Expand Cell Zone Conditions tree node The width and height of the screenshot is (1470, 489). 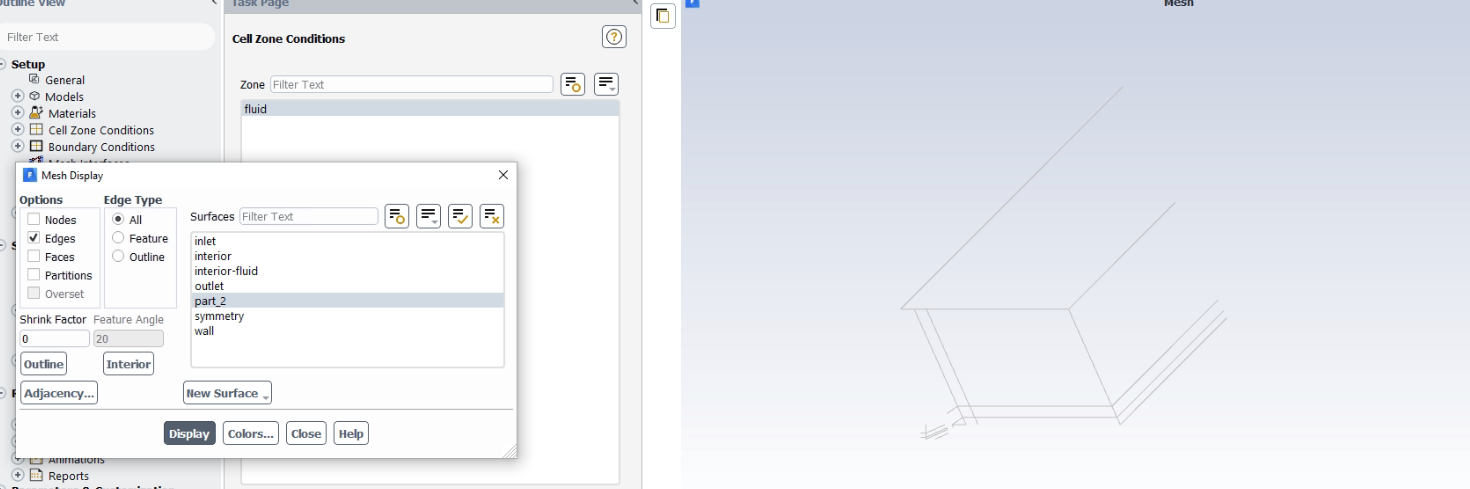coord(17,130)
